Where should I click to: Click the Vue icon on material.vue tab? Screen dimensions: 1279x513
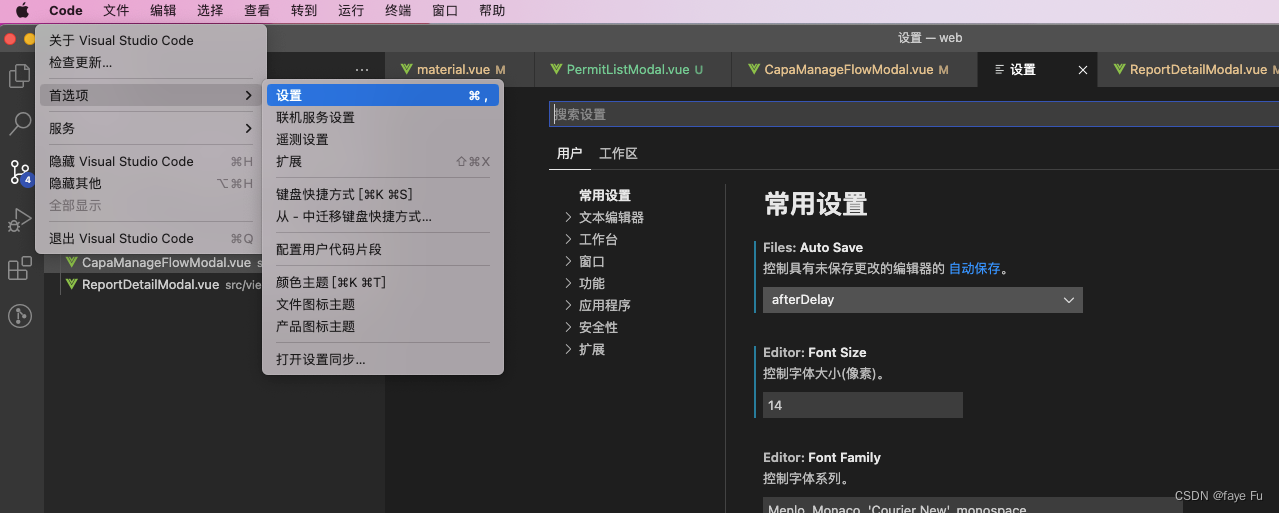tap(407, 70)
